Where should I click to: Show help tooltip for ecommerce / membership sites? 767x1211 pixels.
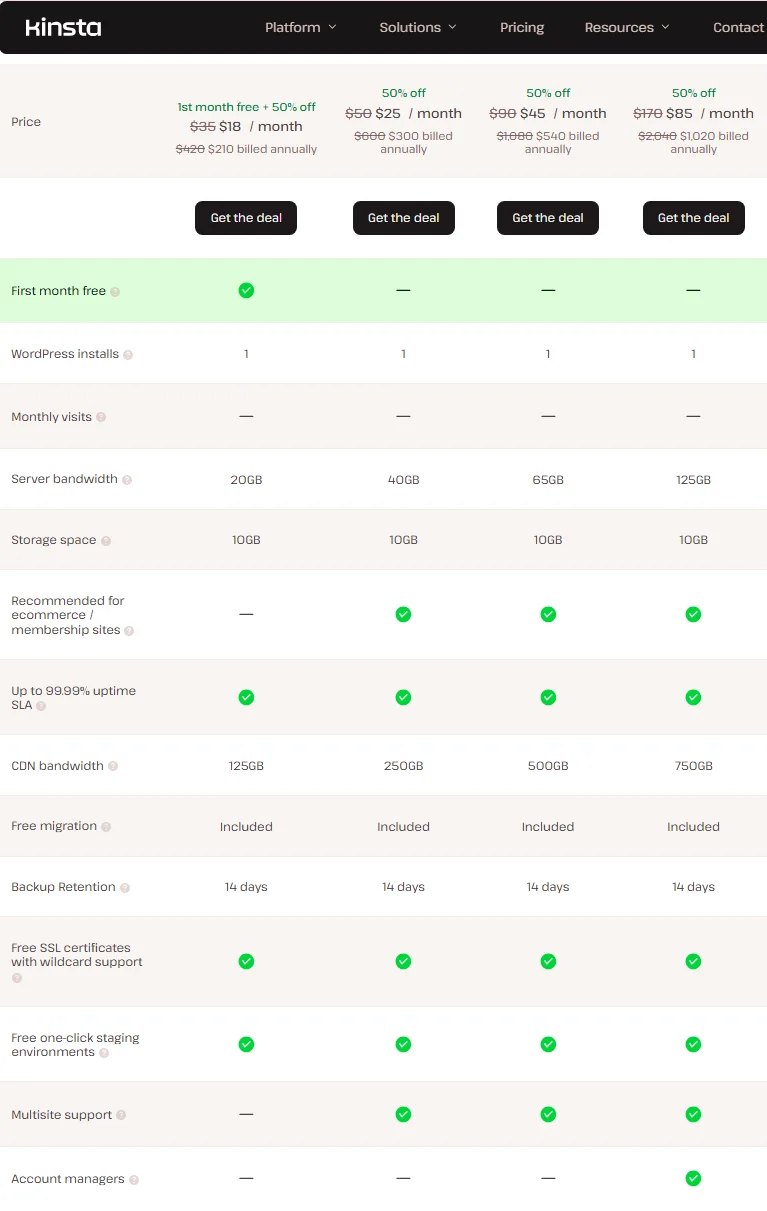coord(129,631)
